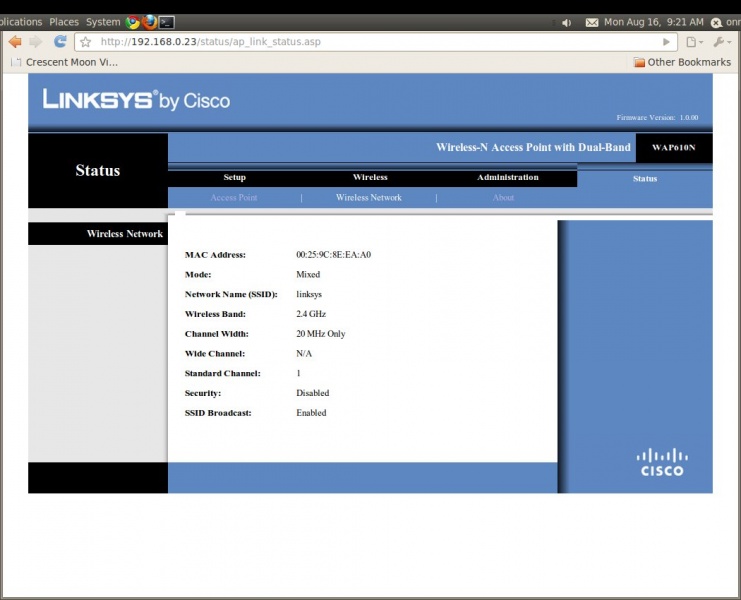Open the volume control speaker icon
Image resolution: width=741 pixels, height=600 pixels.
[566, 22]
